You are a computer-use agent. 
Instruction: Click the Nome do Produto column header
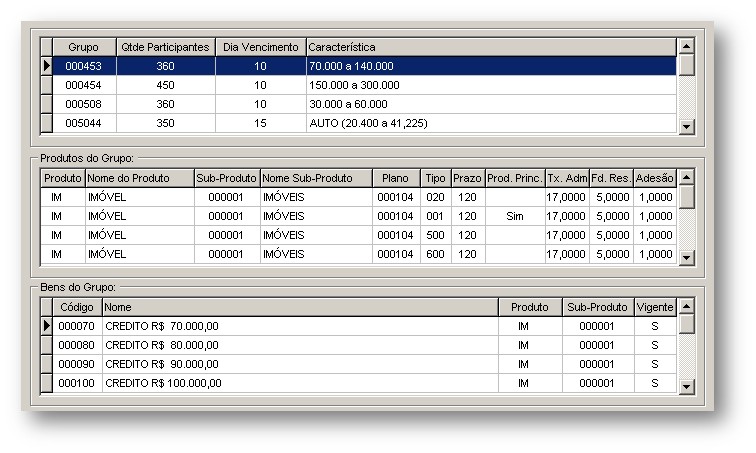[x=139, y=178]
